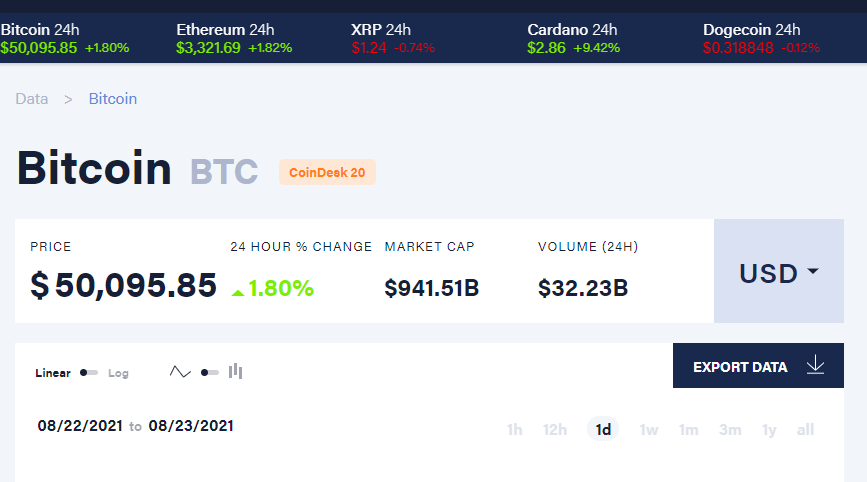867x482 pixels.
Task: Click the CoinDesk 20 badge
Action: pyautogui.click(x=327, y=172)
